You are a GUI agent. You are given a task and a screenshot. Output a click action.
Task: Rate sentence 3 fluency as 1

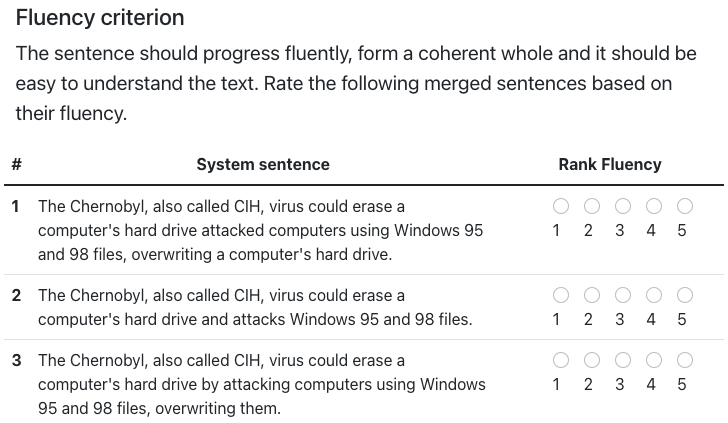click(560, 360)
